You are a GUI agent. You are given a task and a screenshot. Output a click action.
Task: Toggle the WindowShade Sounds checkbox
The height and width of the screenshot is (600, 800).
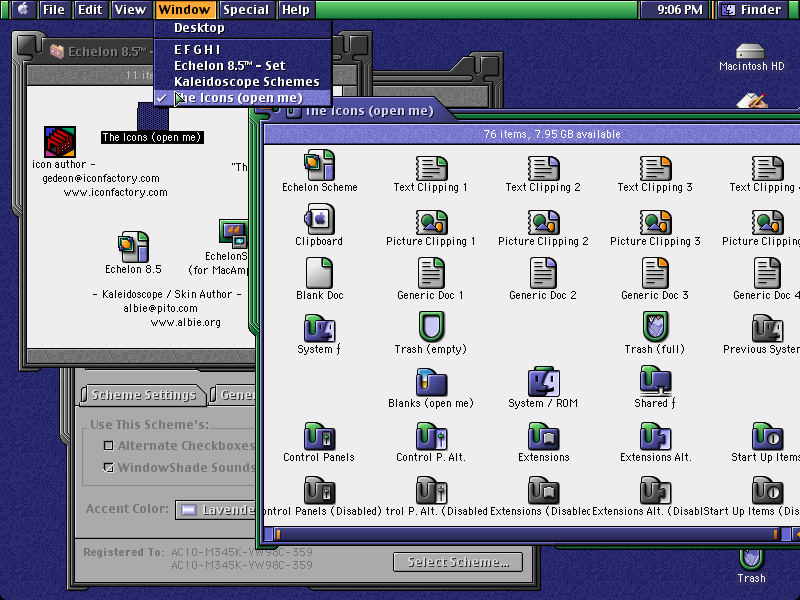(108, 467)
